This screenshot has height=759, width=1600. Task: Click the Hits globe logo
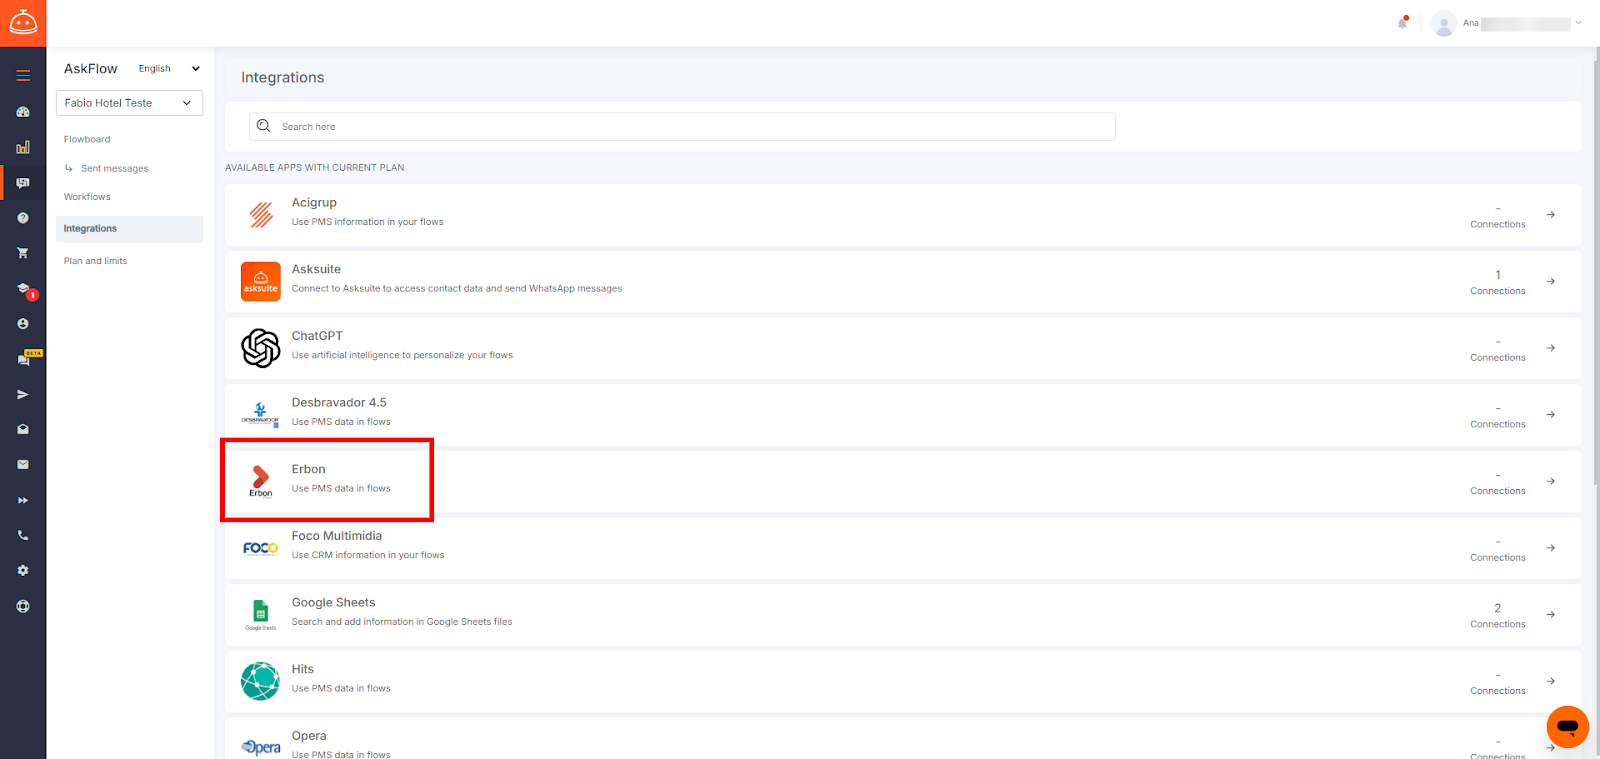point(261,681)
